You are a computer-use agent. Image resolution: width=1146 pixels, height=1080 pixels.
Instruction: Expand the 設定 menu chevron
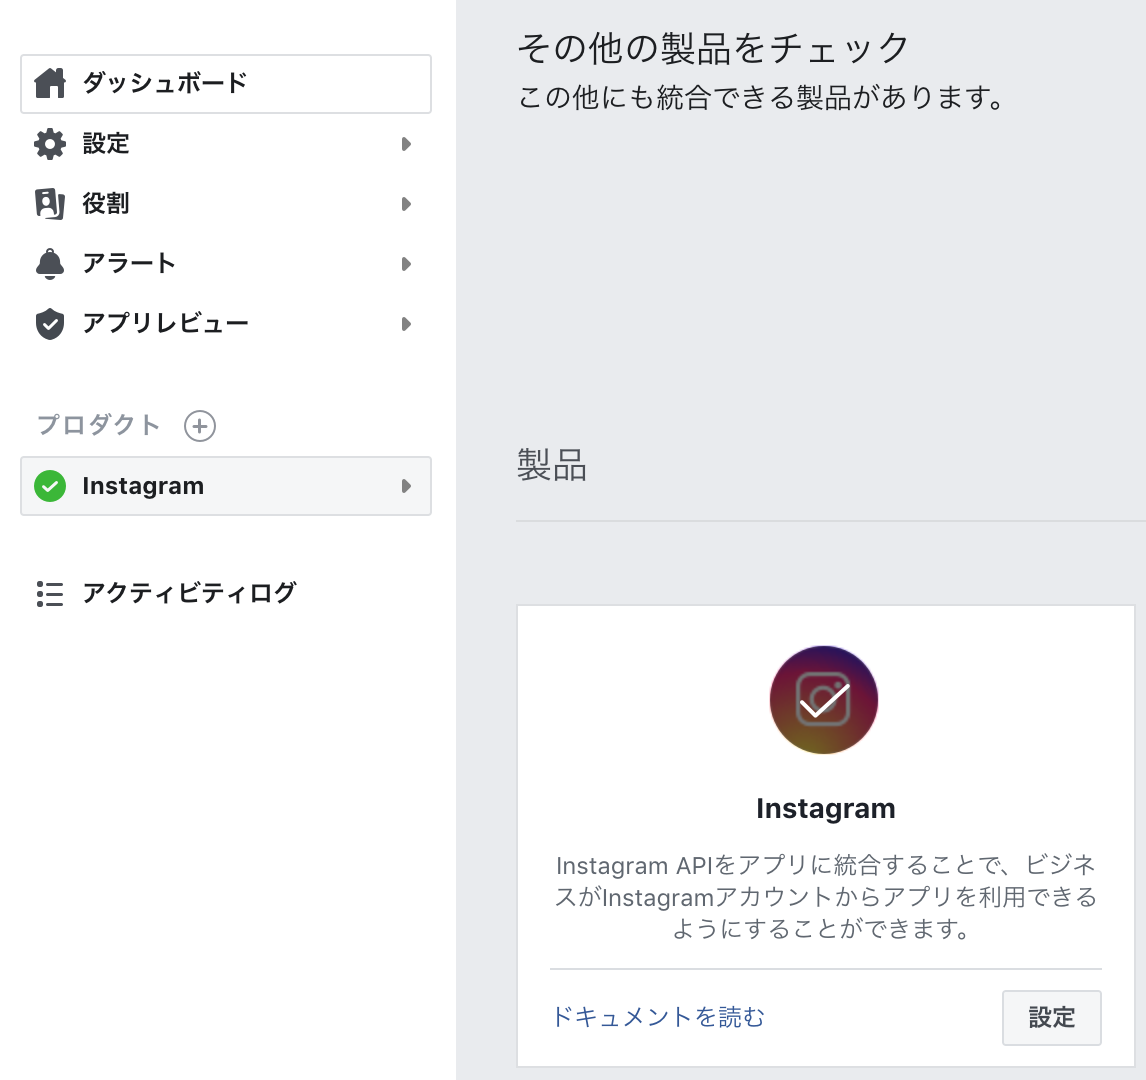[406, 143]
